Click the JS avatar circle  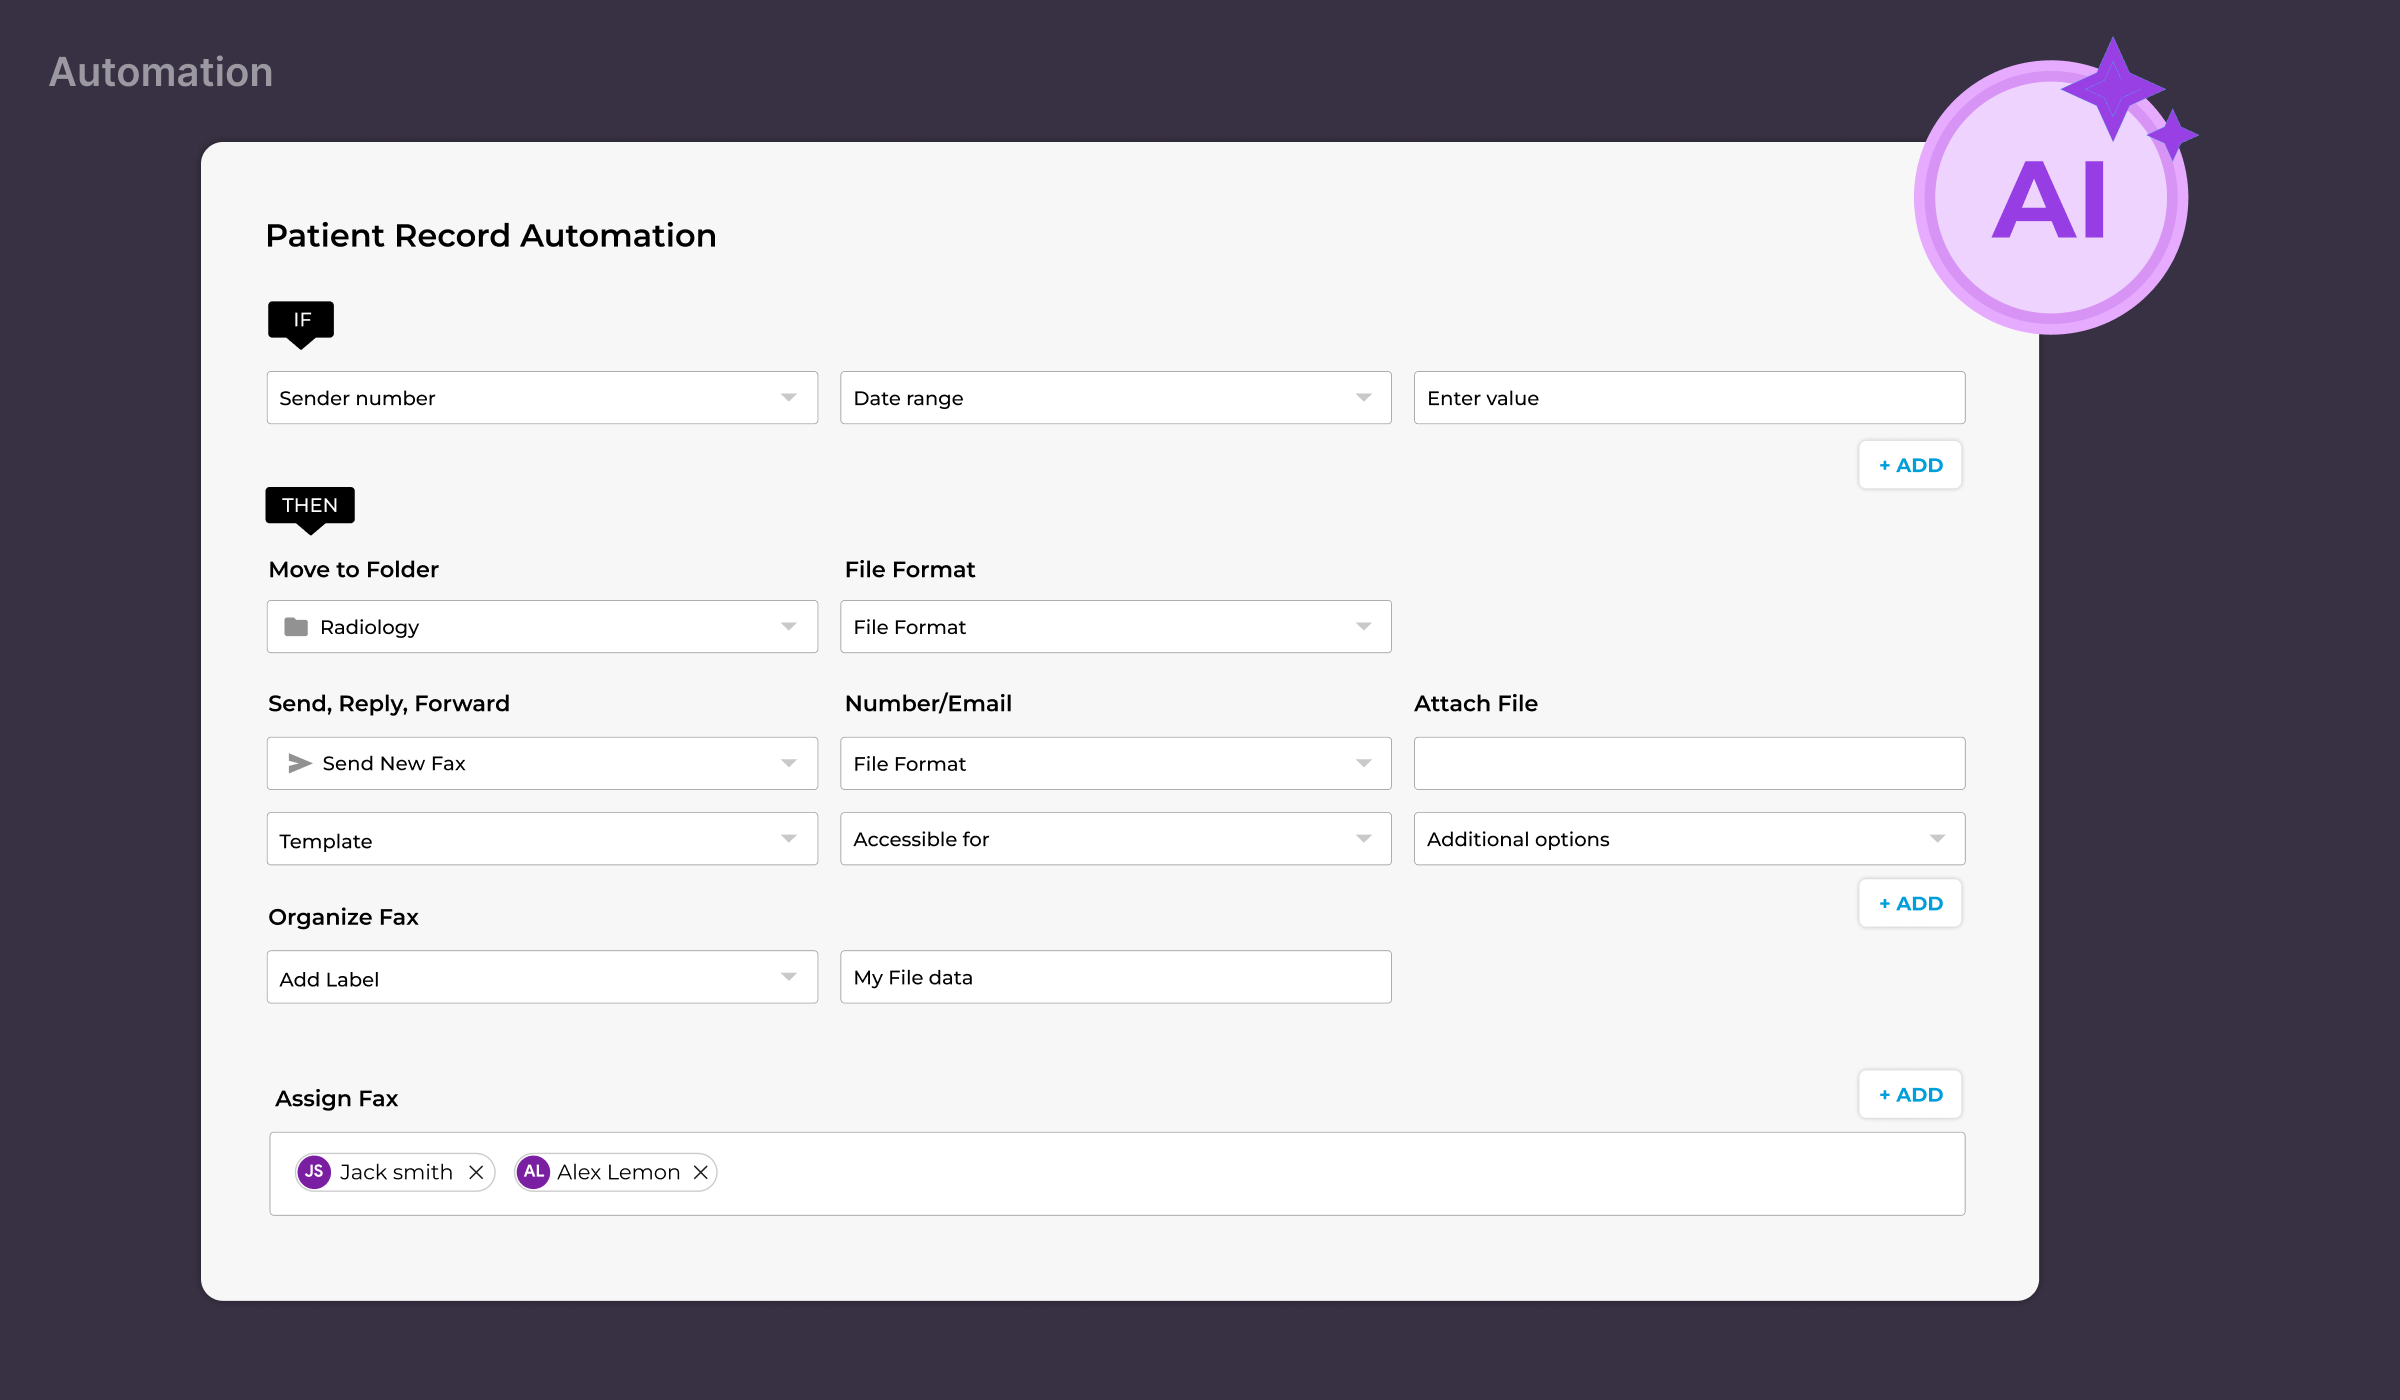314,1172
